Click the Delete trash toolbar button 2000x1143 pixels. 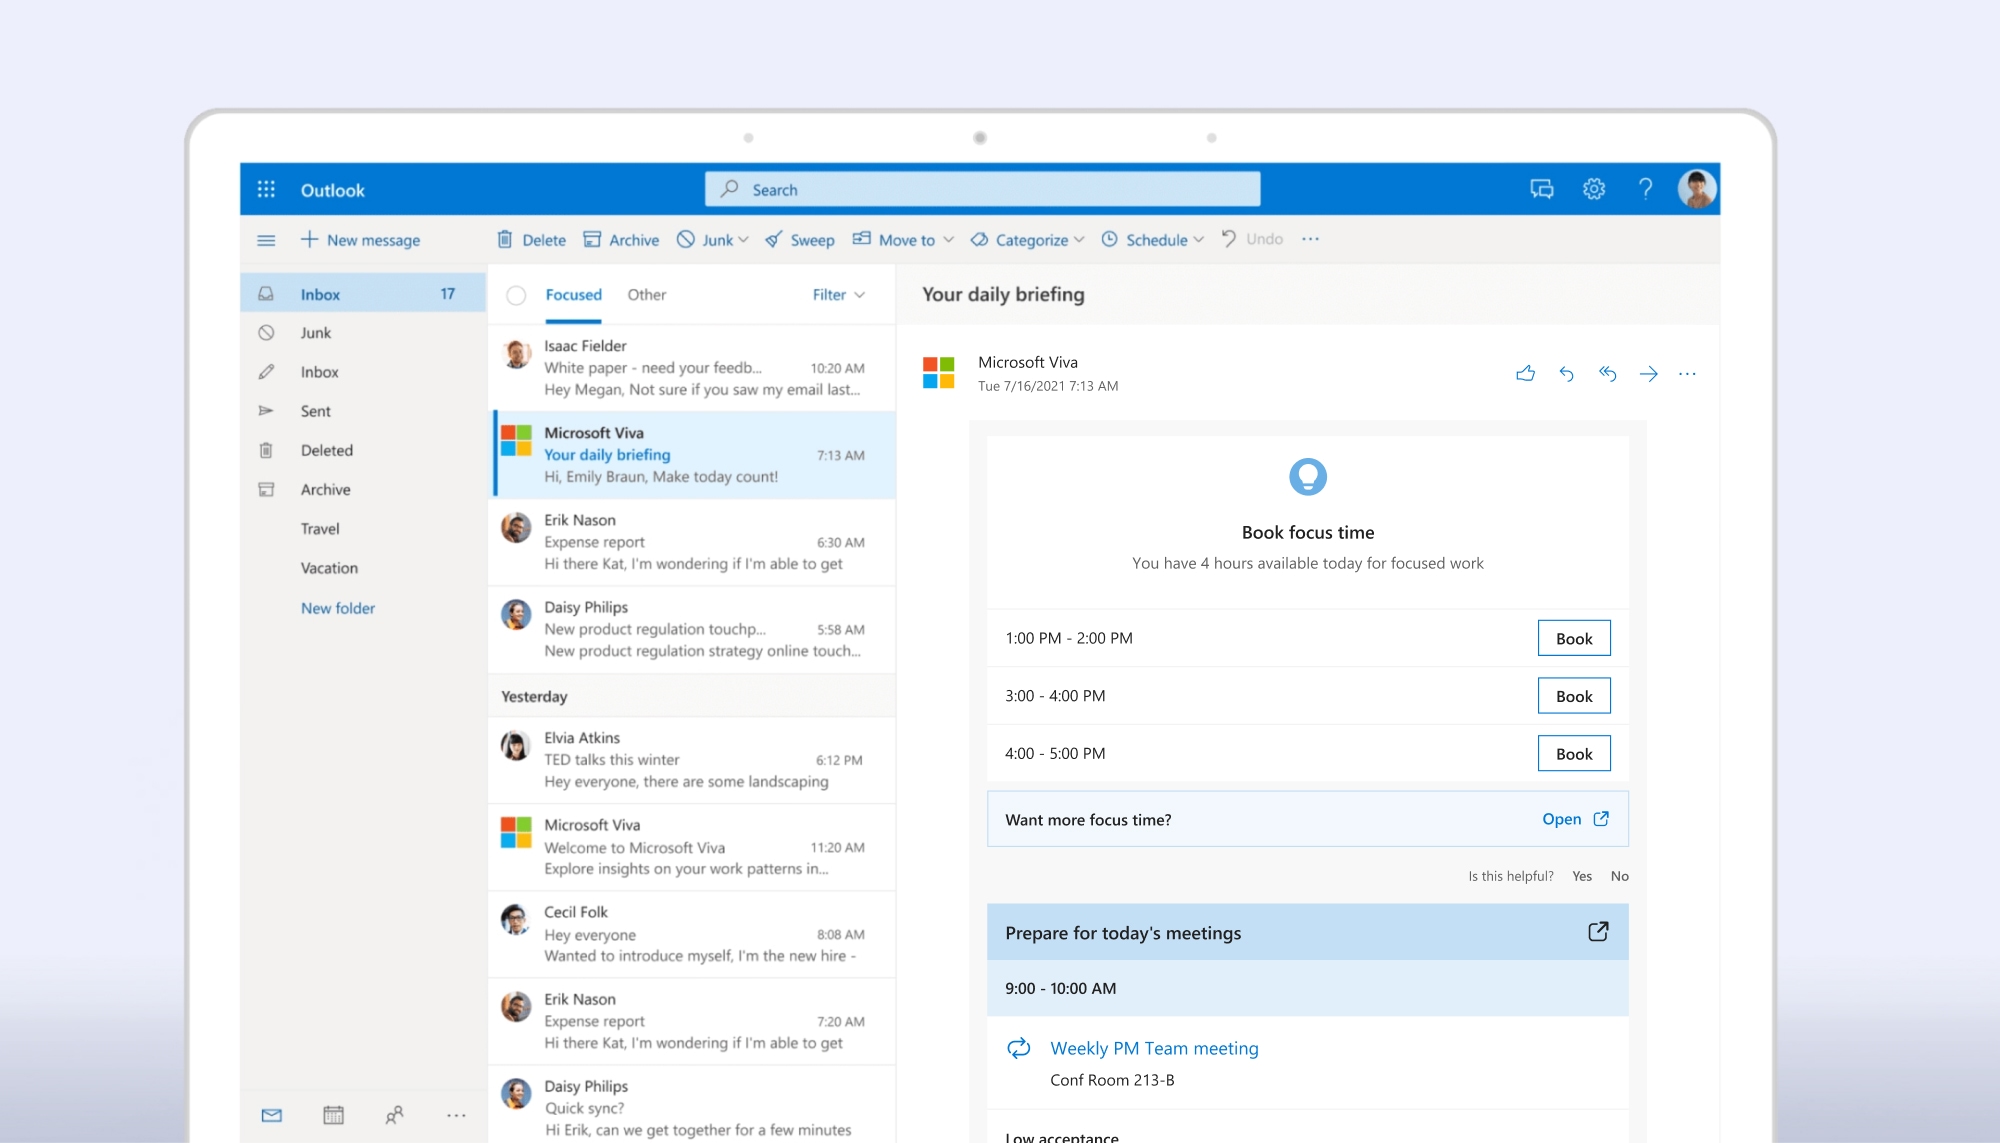(x=531, y=240)
